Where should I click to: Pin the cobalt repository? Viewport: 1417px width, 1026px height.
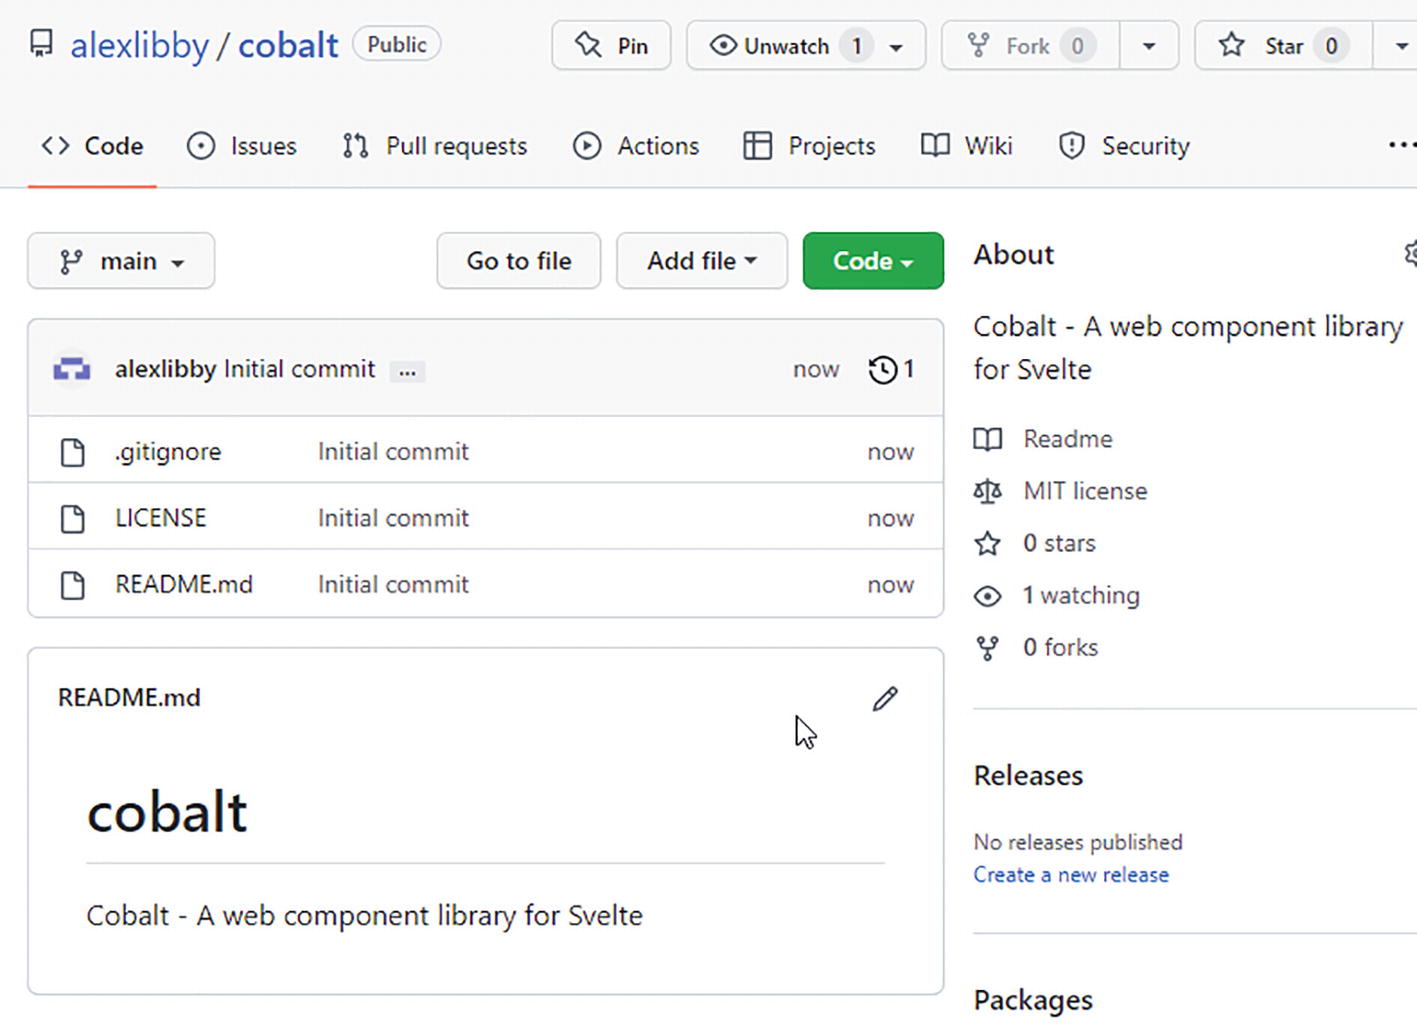coord(611,46)
